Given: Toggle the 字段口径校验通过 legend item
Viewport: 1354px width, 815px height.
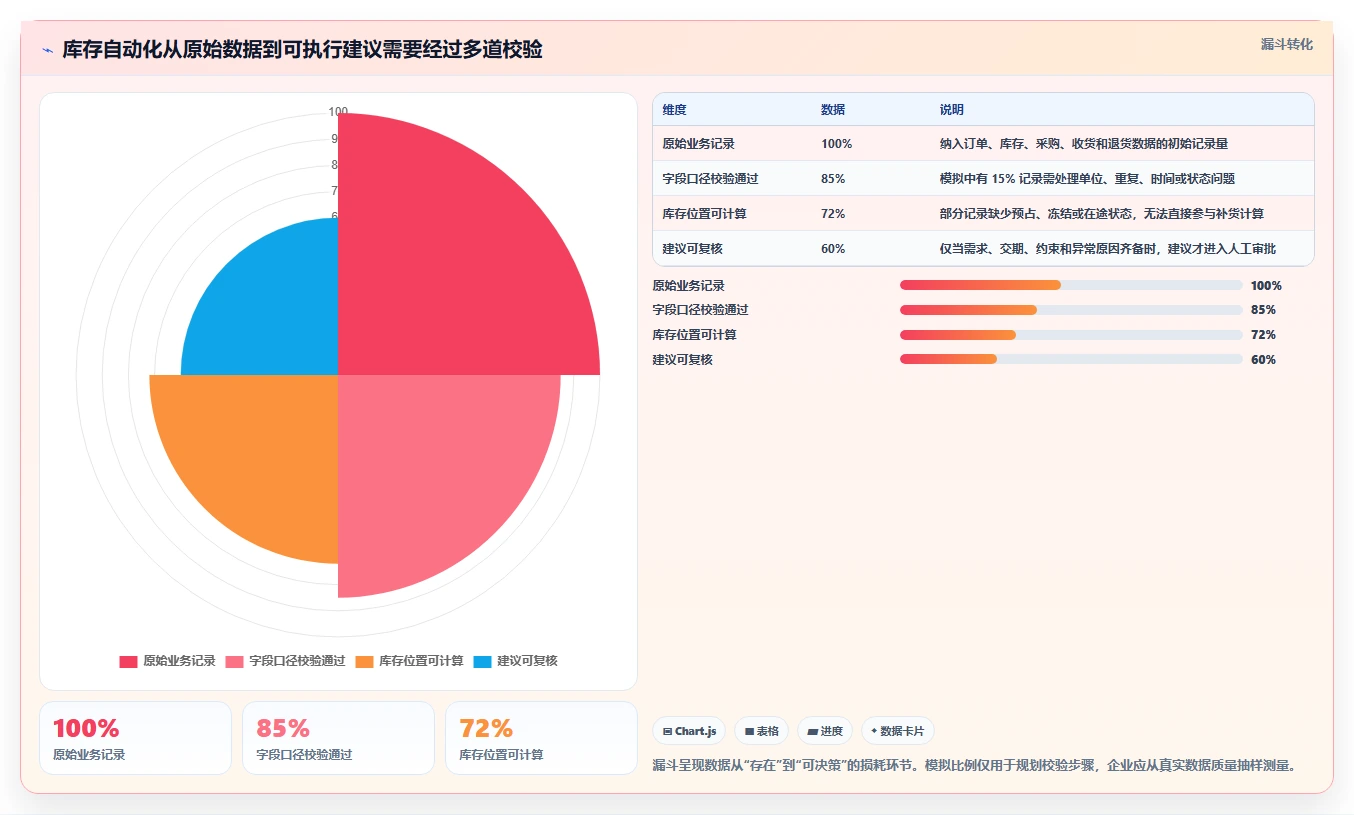Looking at the screenshot, I should click(285, 661).
